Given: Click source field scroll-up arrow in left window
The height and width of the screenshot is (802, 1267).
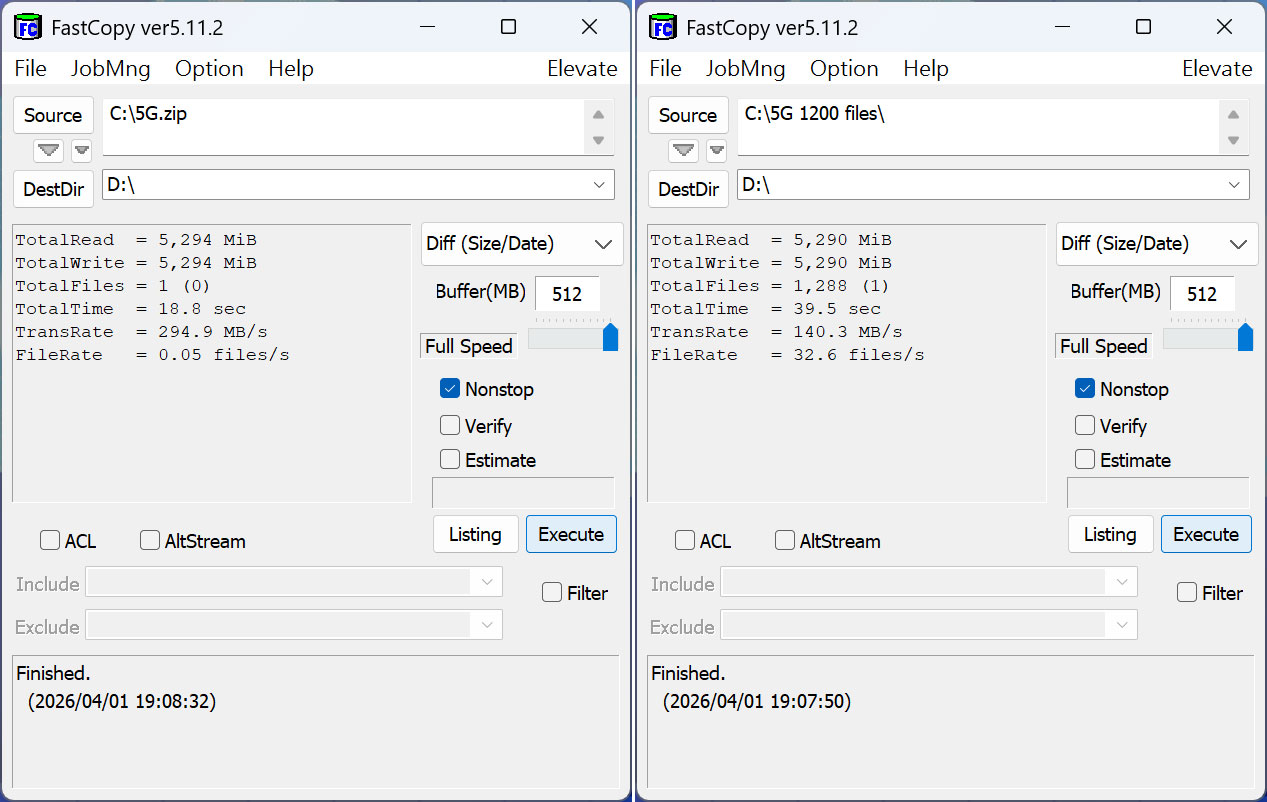Looking at the screenshot, I should pos(598,114).
